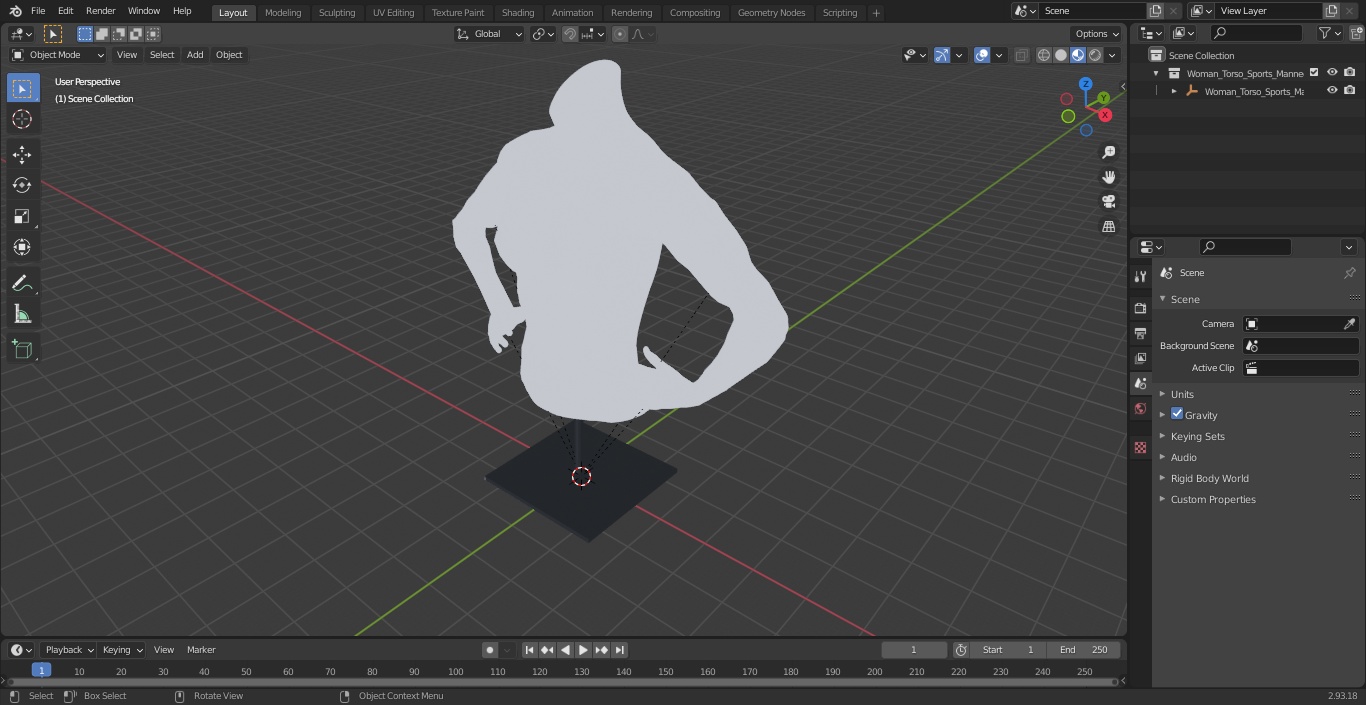This screenshot has width=1366, height=705.
Task: Switch to the Shading workspace tab
Action: pyautogui.click(x=518, y=13)
